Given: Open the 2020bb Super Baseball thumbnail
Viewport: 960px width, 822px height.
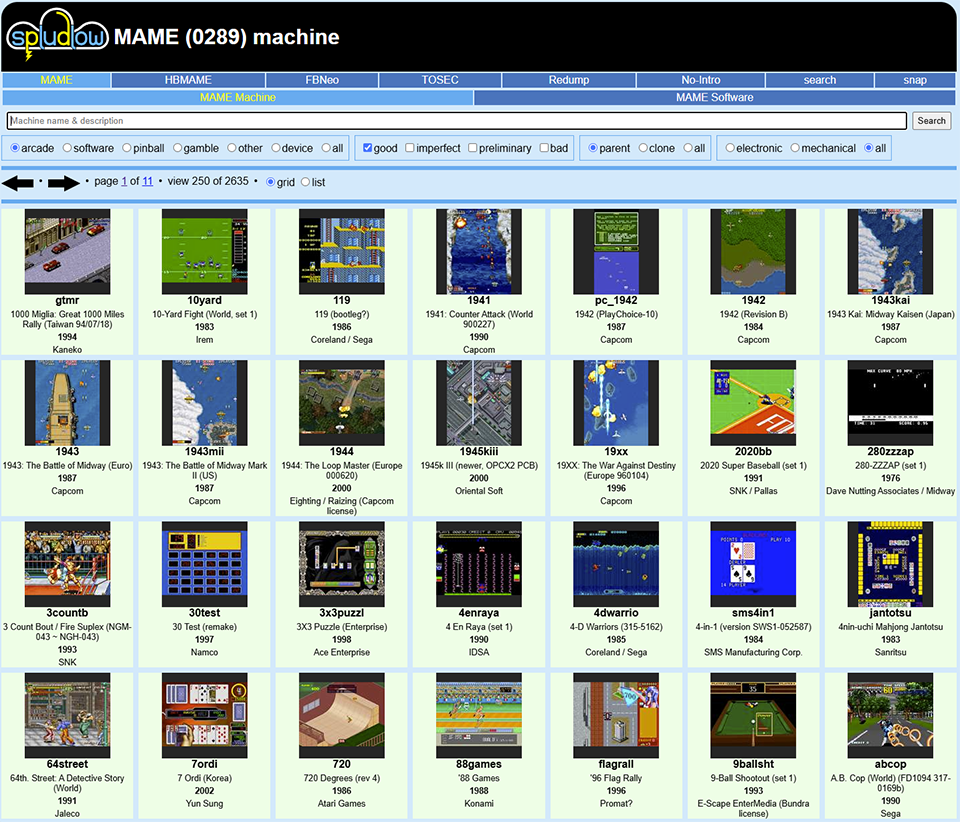Looking at the screenshot, I should tap(753, 403).
